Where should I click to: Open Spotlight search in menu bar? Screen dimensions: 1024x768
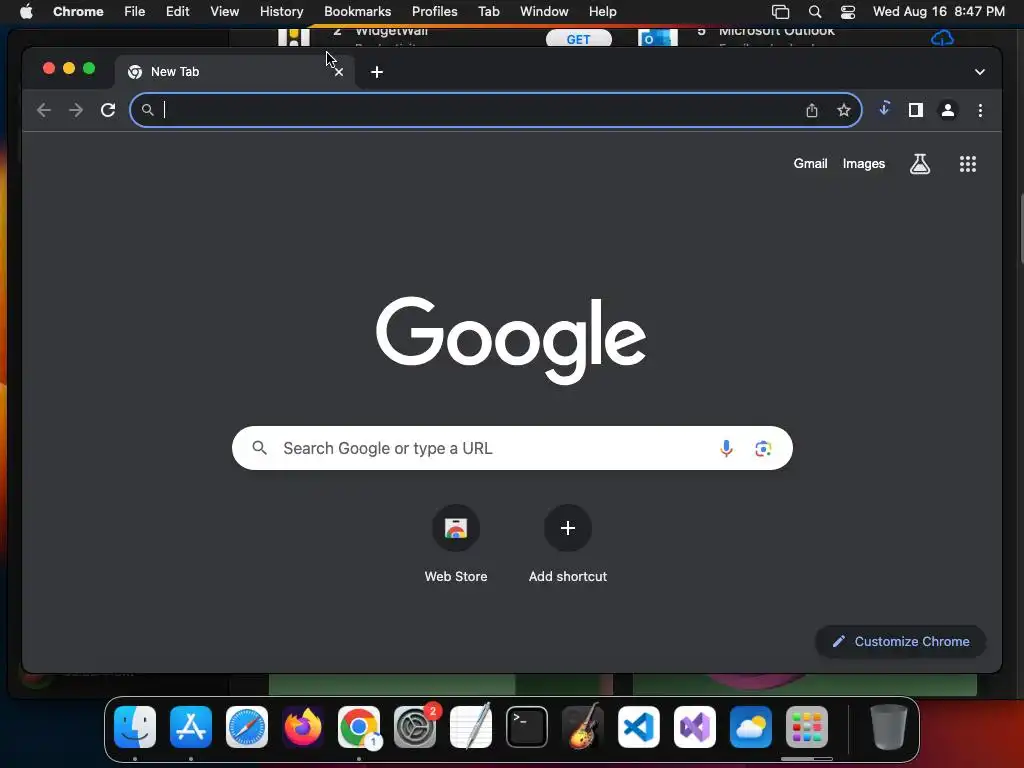[814, 12]
